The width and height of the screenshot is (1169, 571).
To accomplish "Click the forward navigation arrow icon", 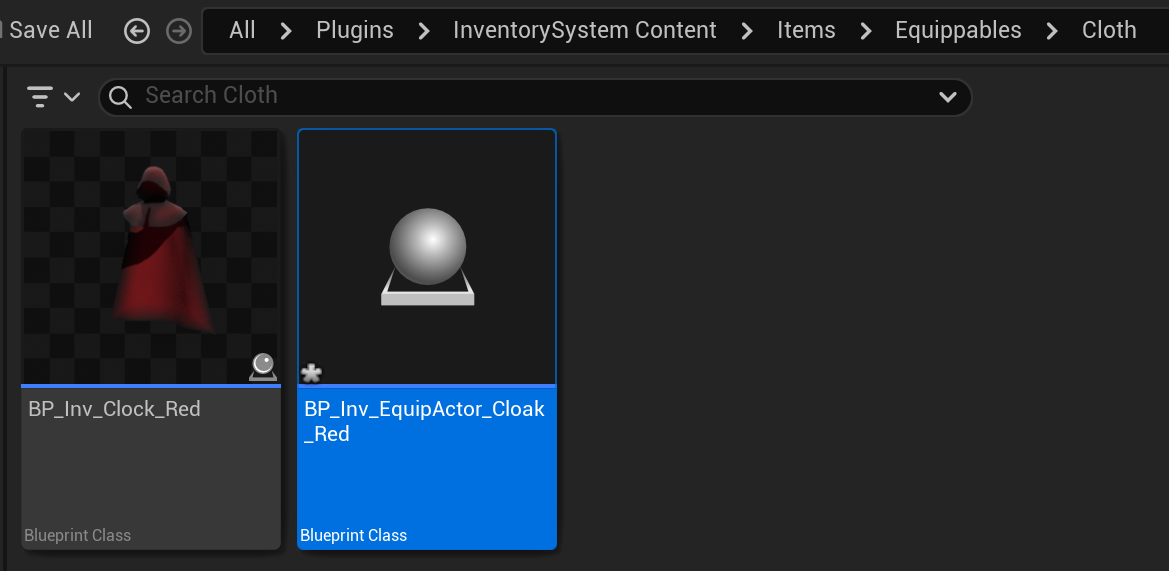I will (179, 31).
